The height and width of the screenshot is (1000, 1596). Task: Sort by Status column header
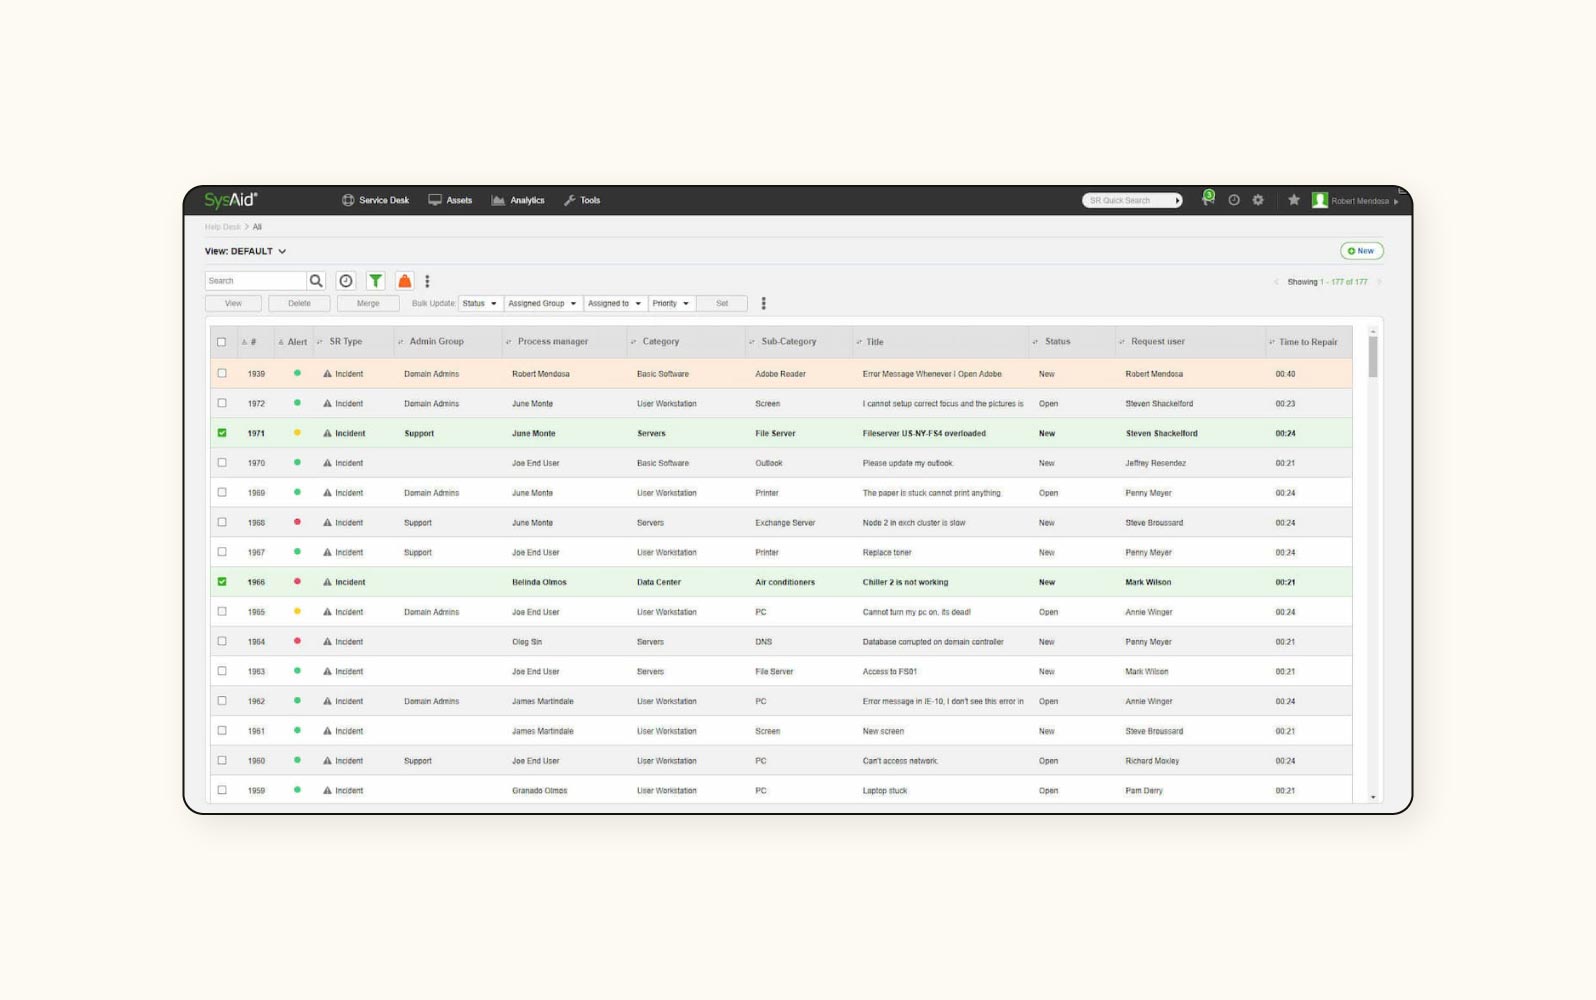coord(1058,342)
